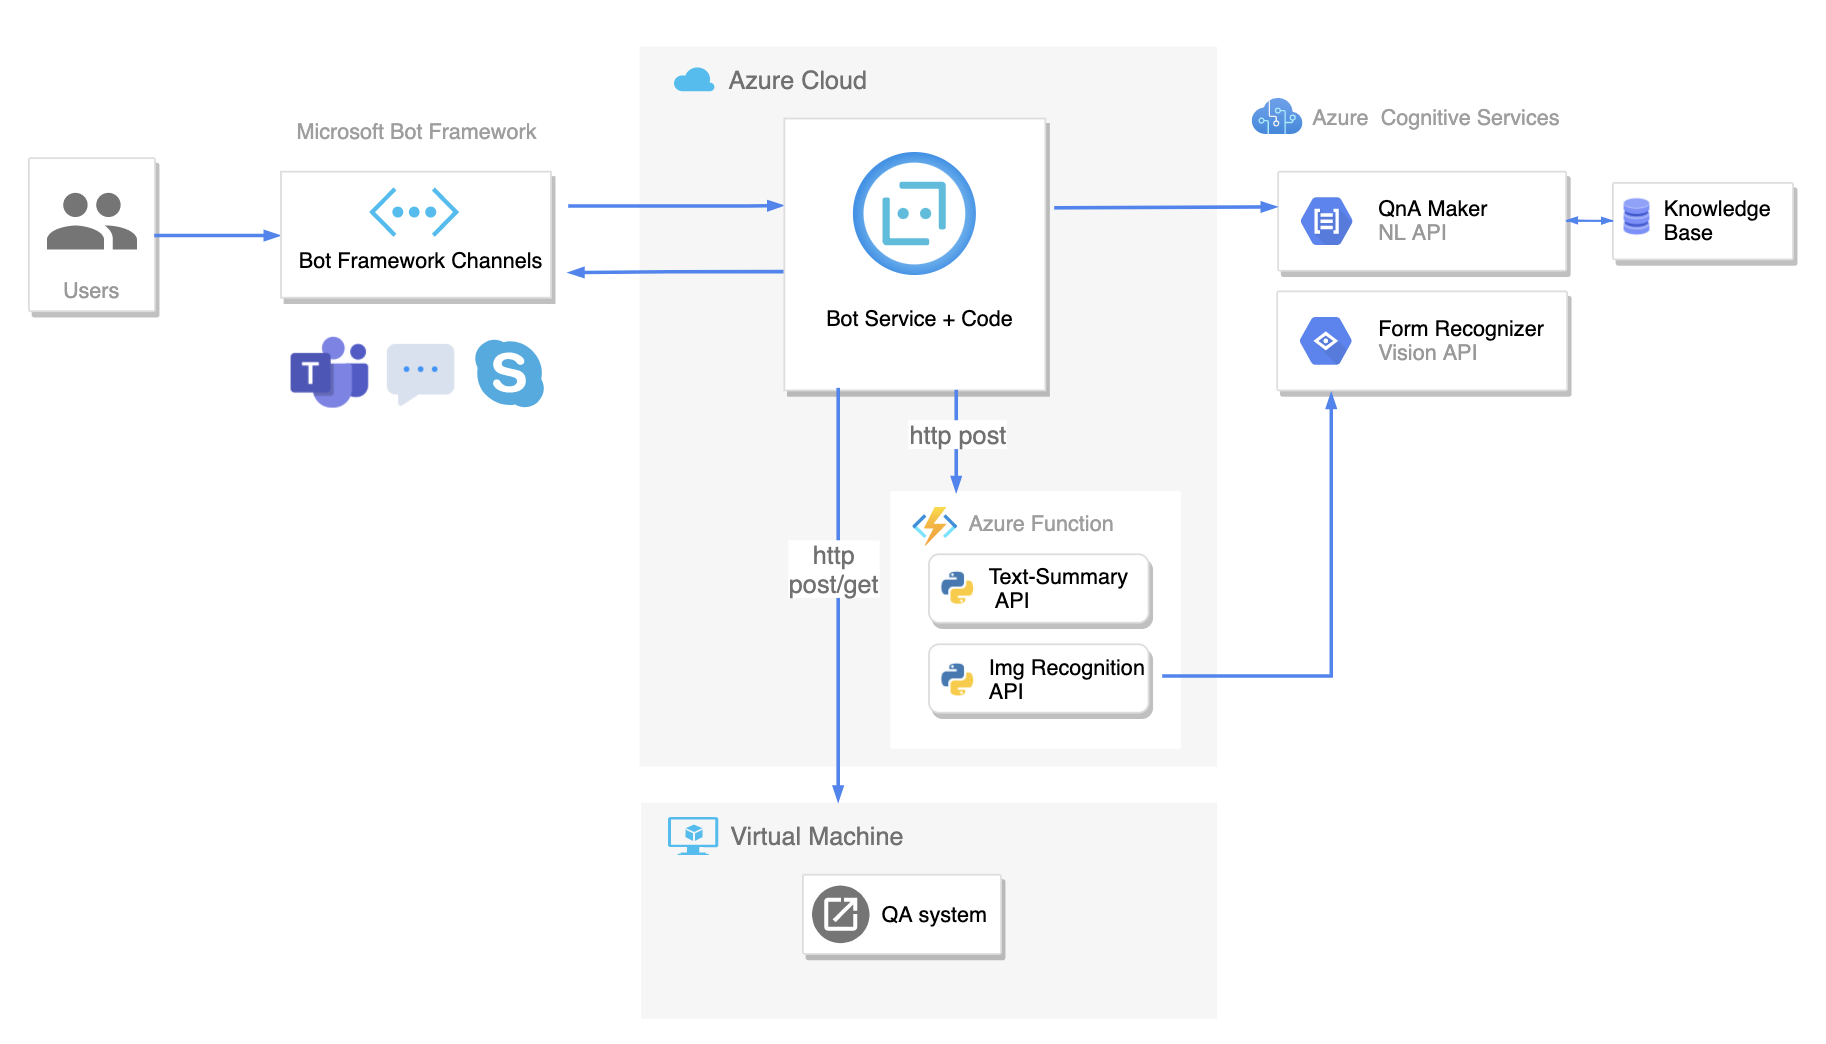
Task: Click the Virtual Machine monitor icon
Action: (x=693, y=836)
